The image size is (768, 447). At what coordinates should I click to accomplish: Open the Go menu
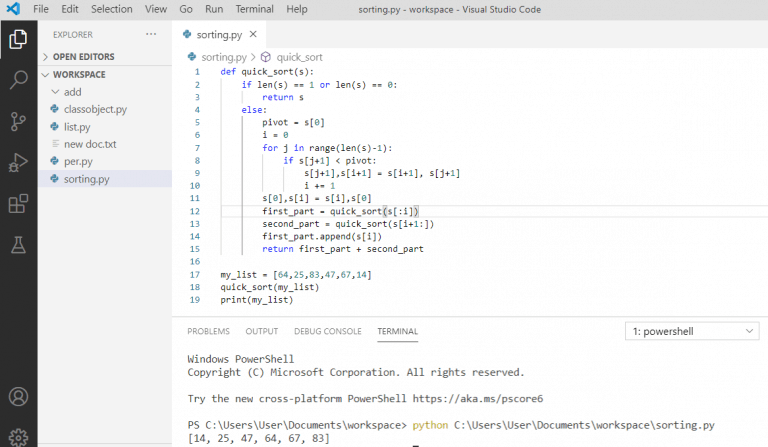(186, 9)
